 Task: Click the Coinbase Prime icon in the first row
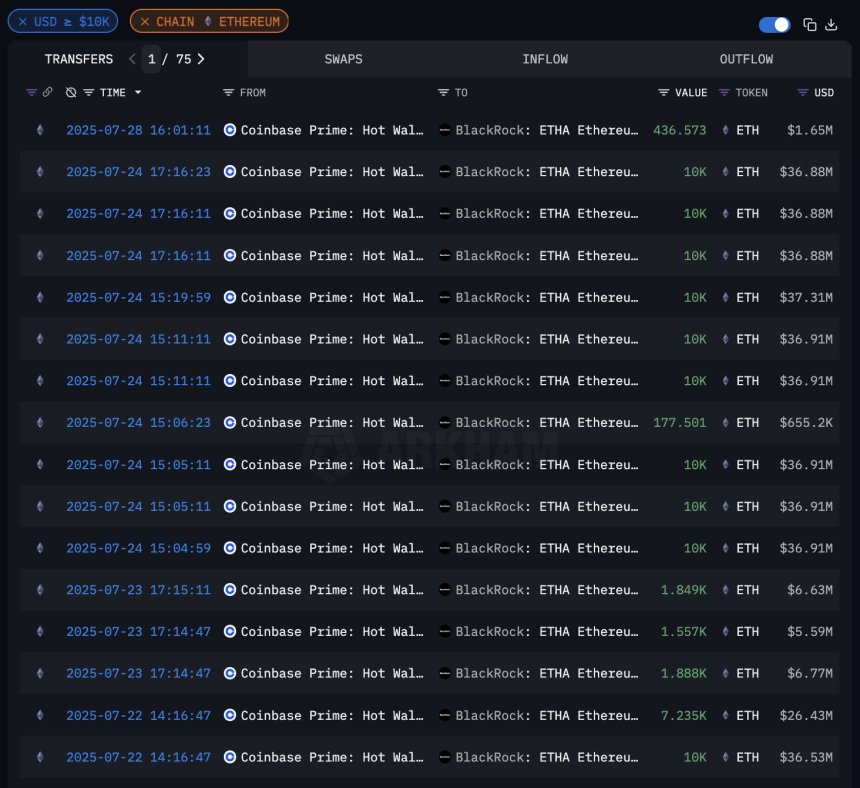tap(229, 130)
